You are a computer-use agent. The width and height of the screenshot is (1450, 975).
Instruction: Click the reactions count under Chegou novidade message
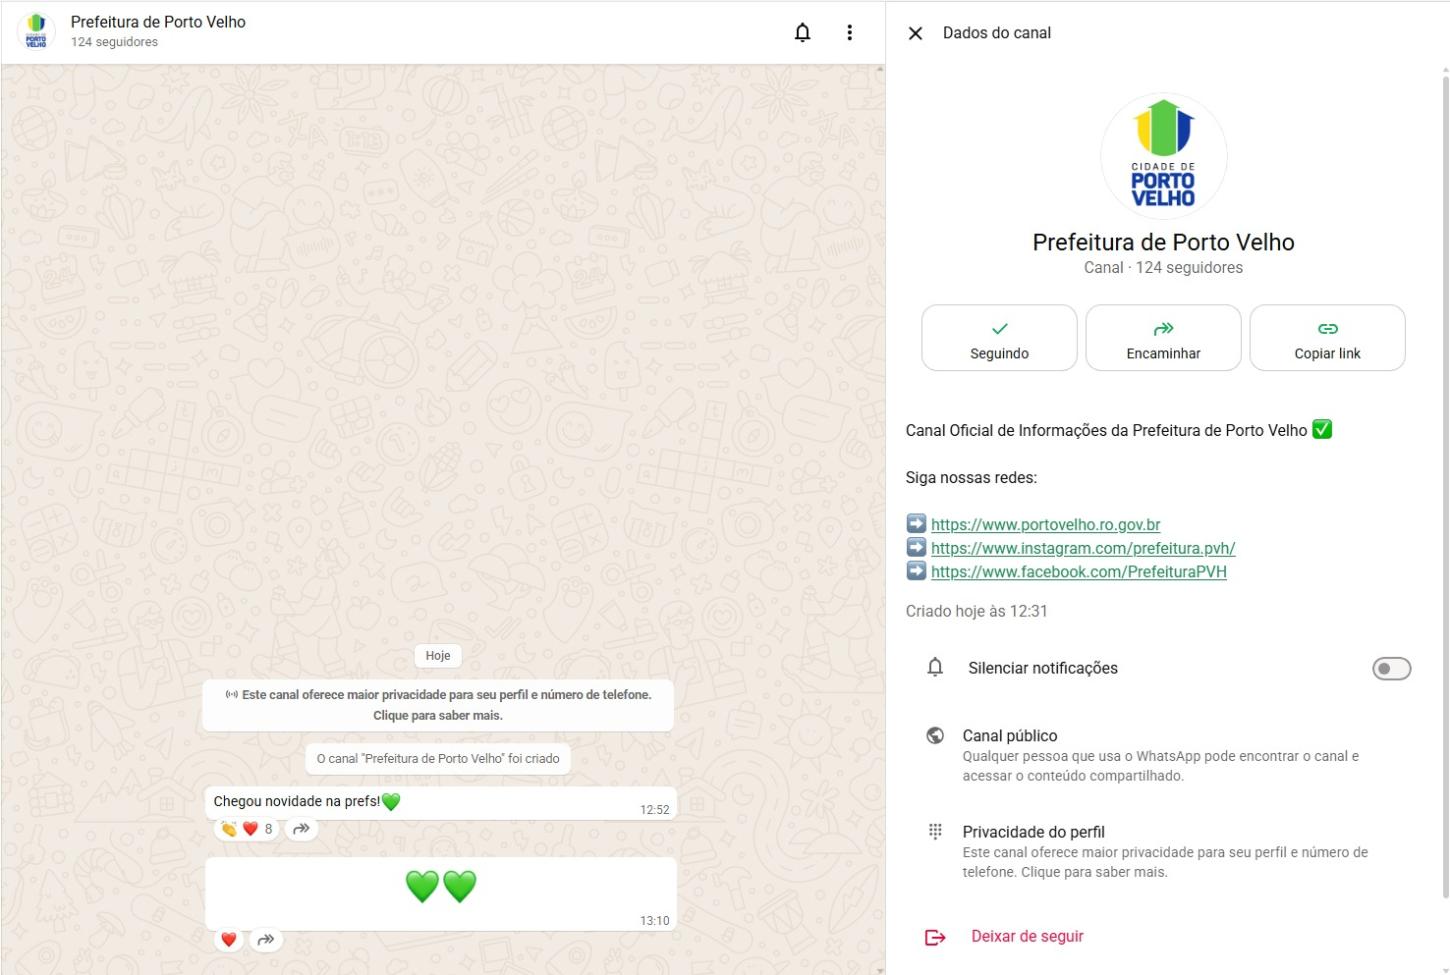coord(247,828)
